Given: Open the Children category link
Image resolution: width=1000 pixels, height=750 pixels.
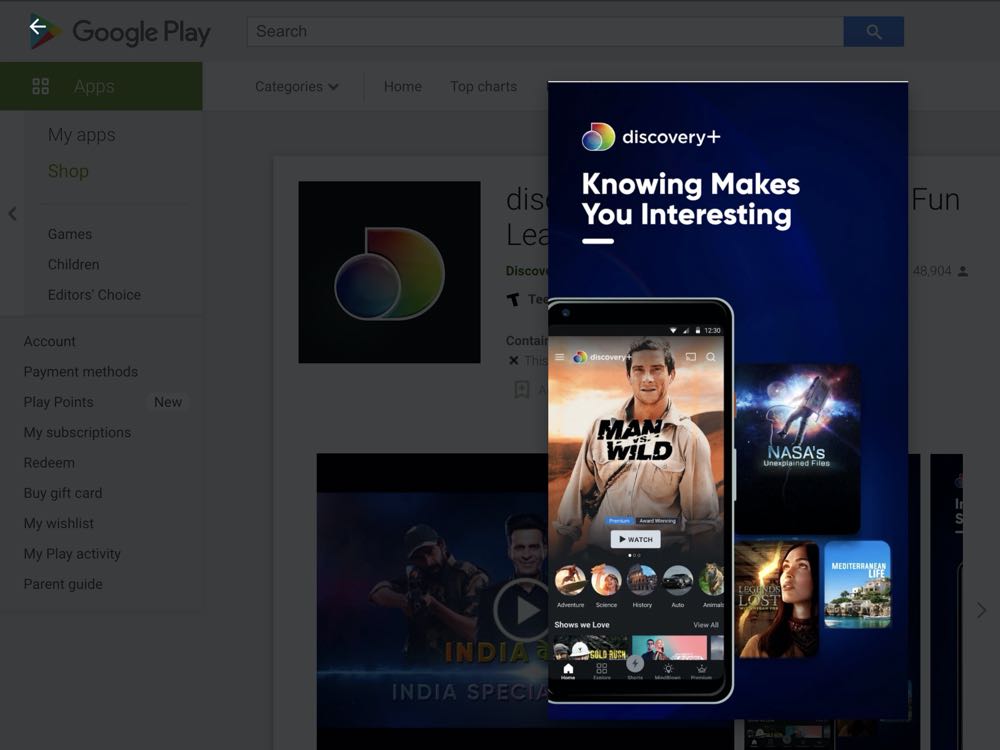Looking at the screenshot, I should coord(73,264).
